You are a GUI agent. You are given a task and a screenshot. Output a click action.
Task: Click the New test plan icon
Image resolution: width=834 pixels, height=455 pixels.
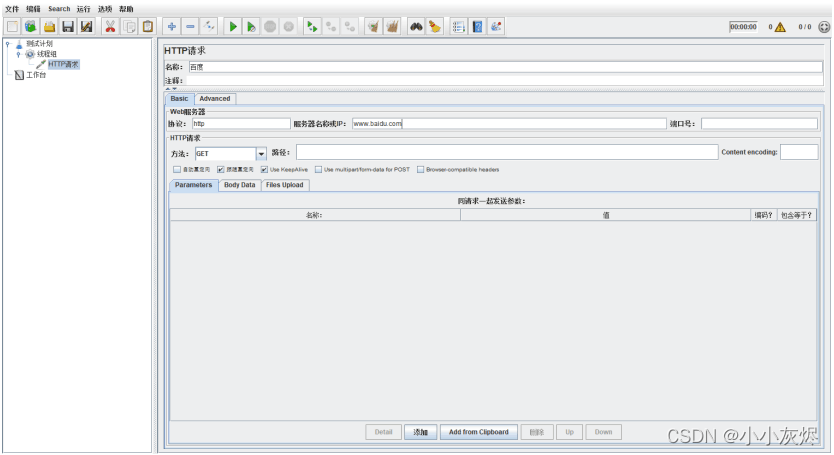[12, 26]
